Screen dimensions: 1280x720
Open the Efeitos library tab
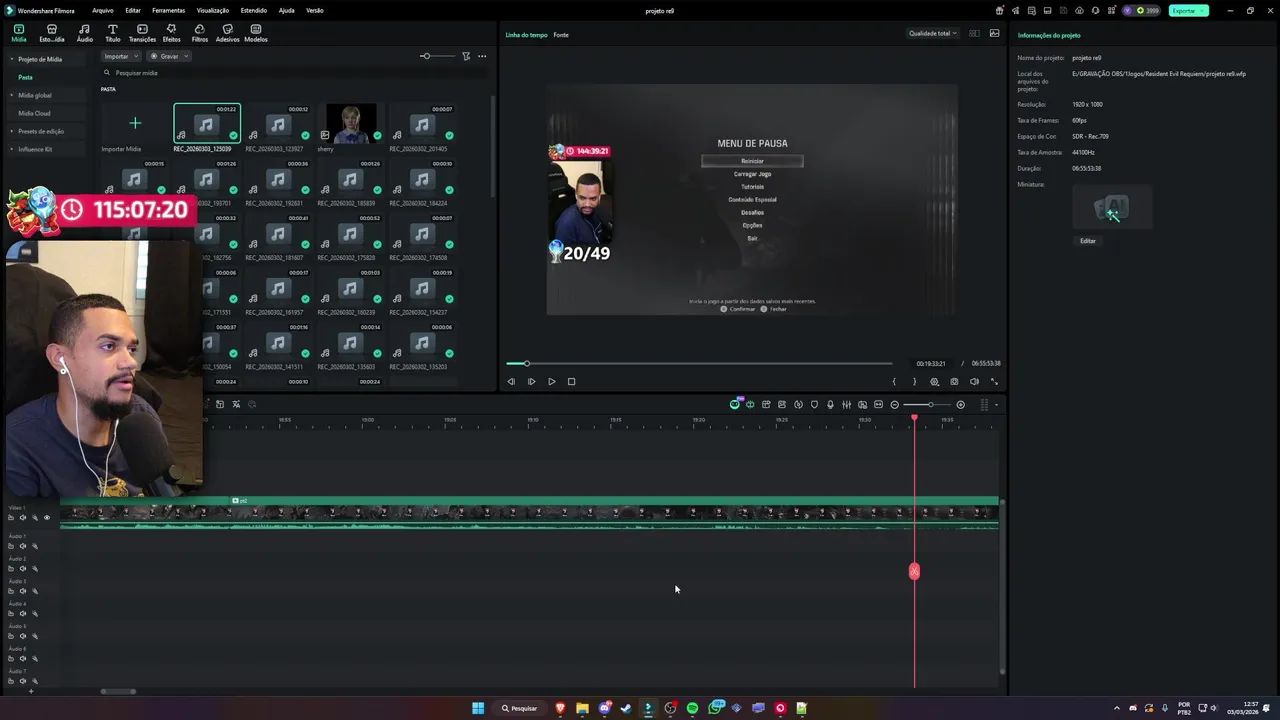[171, 33]
